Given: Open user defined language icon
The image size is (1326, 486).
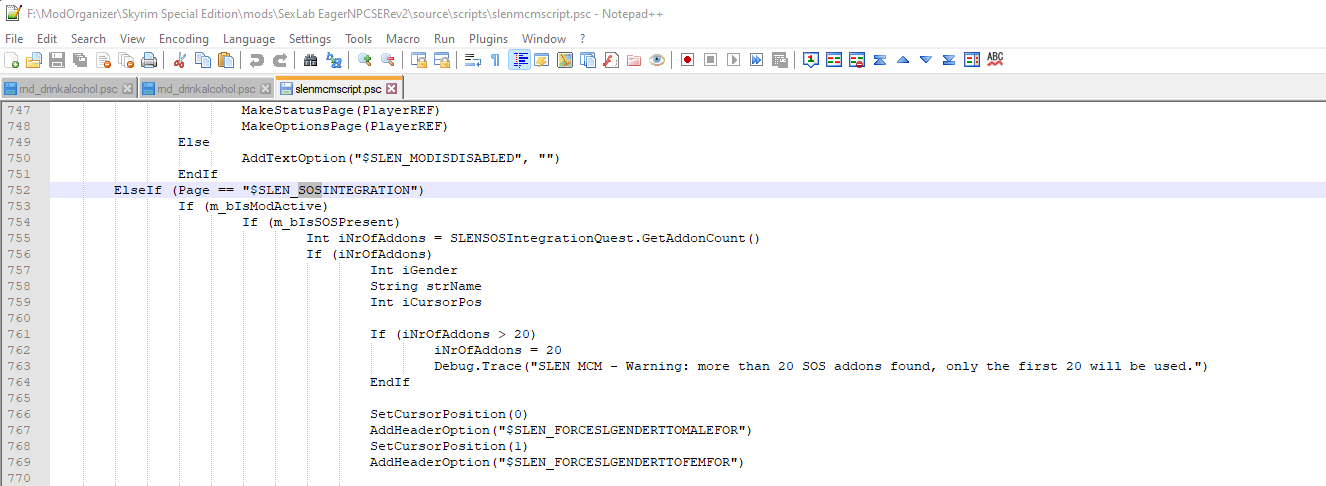Looking at the screenshot, I should 542,60.
